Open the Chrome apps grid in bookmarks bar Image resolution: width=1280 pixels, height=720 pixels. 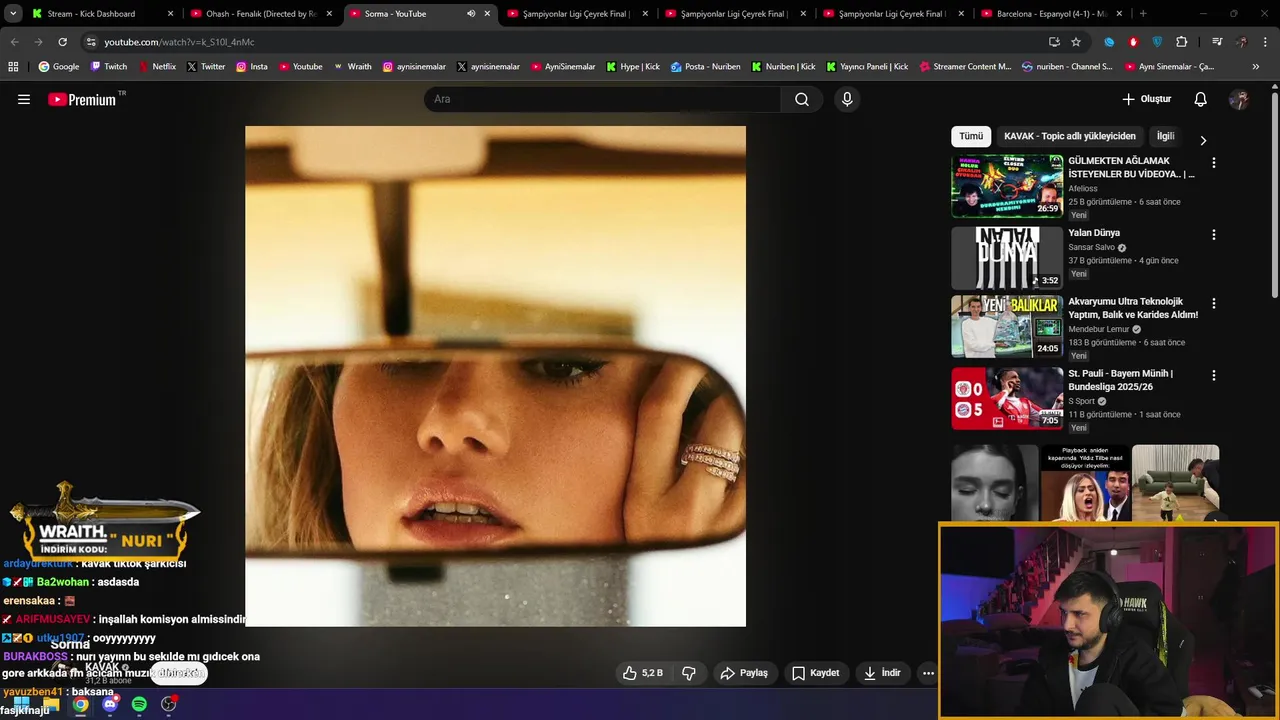pos(13,67)
